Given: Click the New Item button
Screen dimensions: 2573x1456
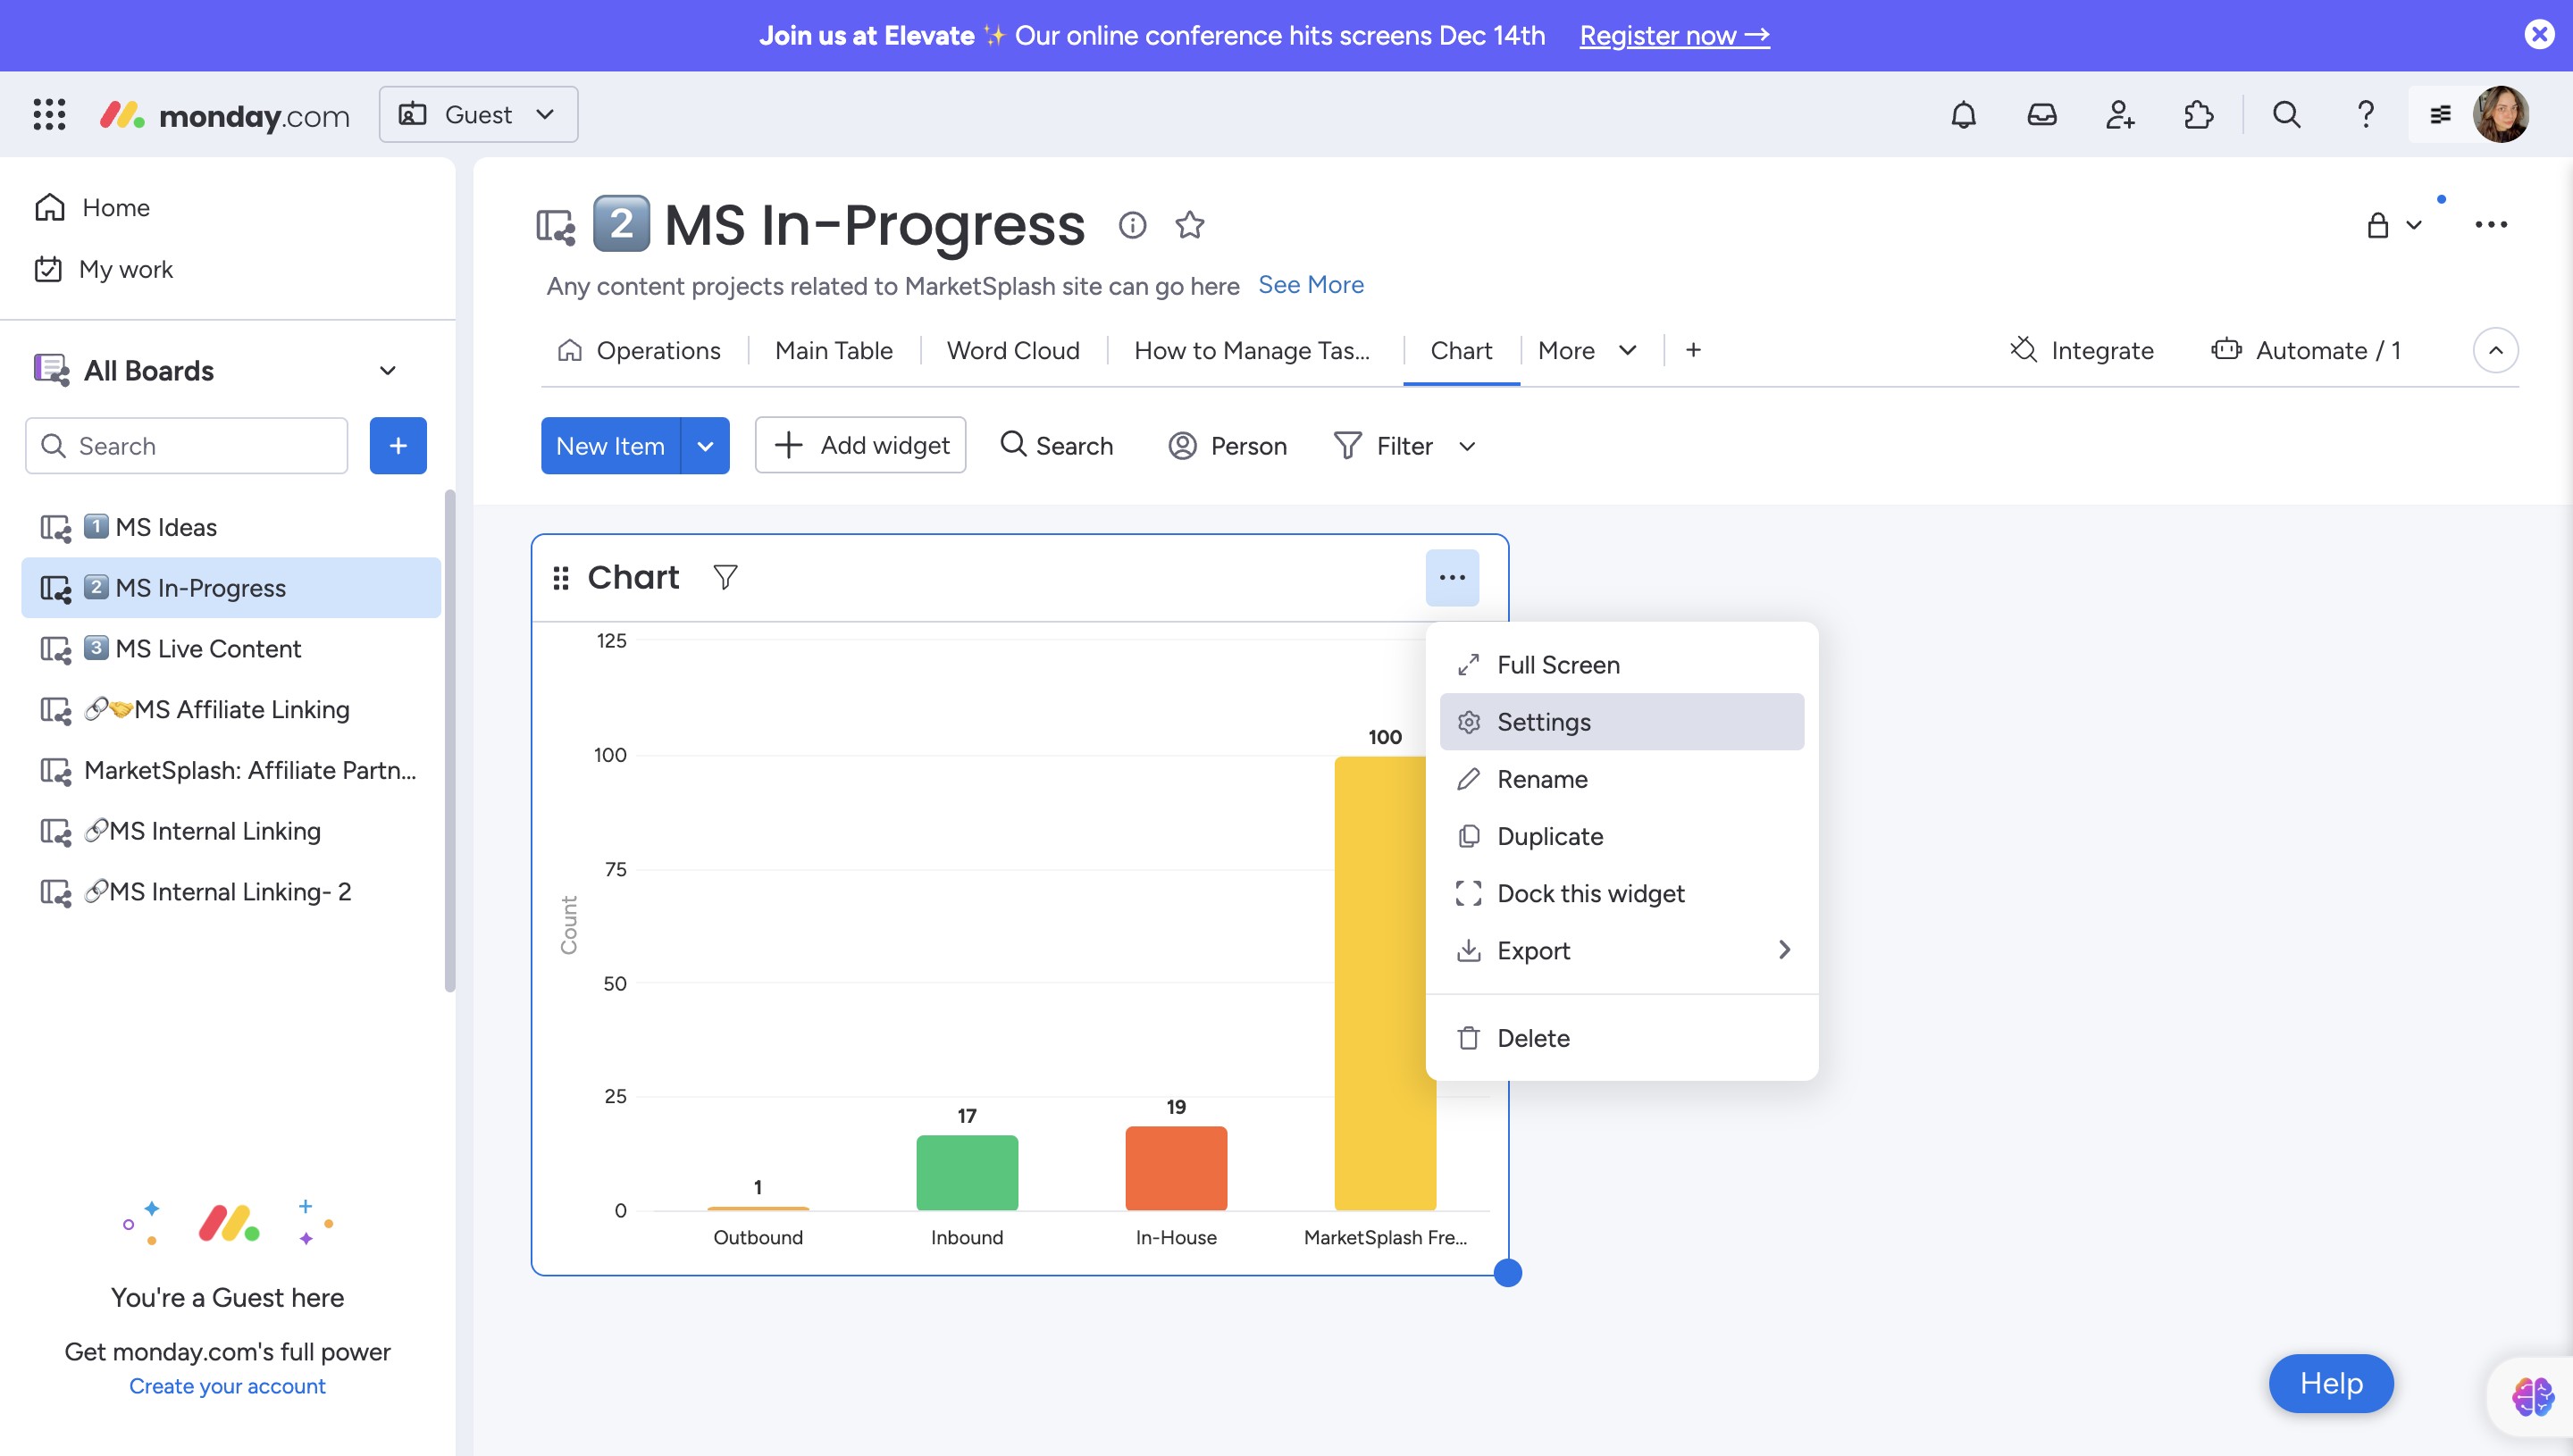Looking at the screenshot, I should coord(610,446).
